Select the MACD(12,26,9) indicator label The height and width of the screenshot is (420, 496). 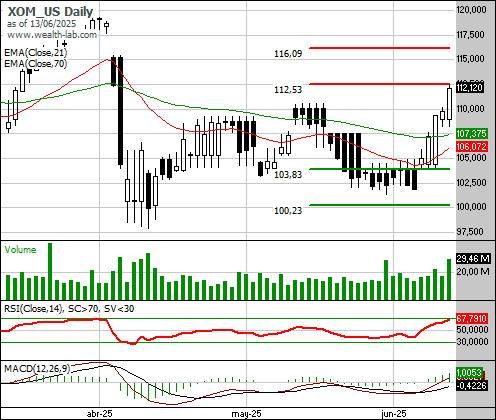[37, 369]
